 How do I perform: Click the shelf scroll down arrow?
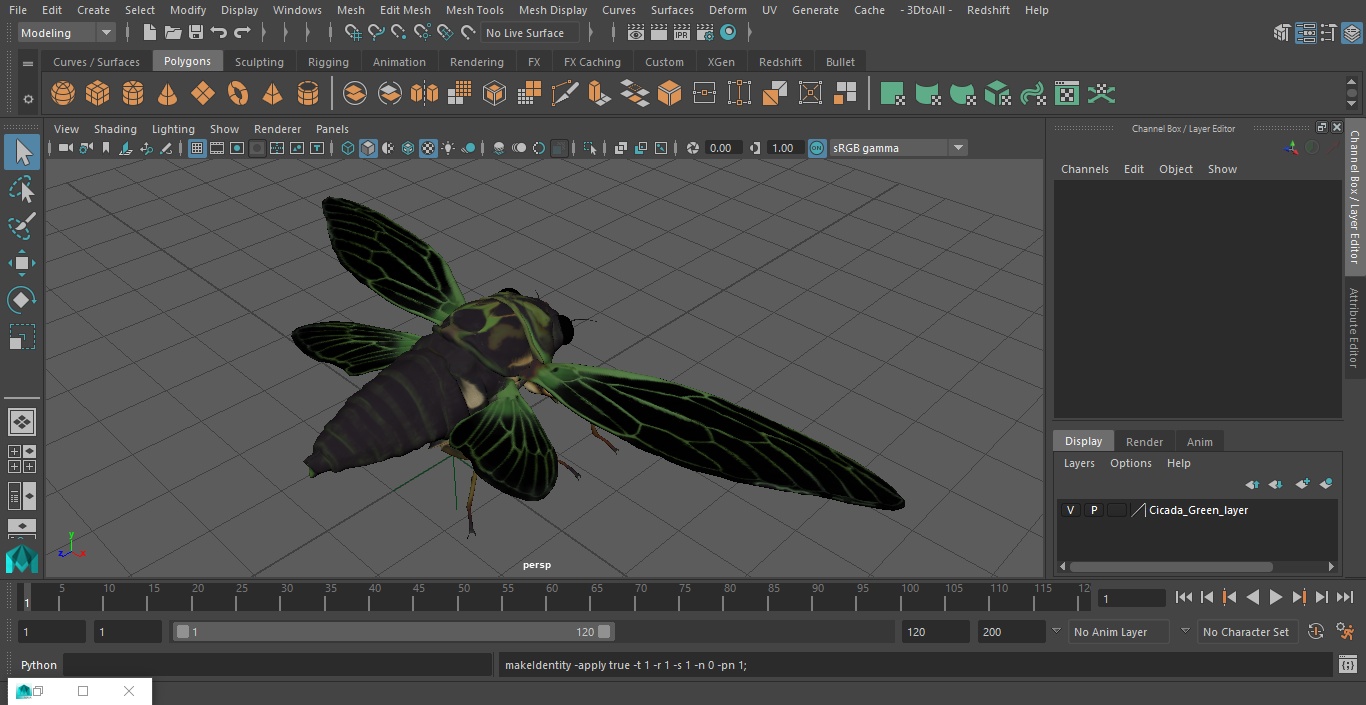point(1352,103)
